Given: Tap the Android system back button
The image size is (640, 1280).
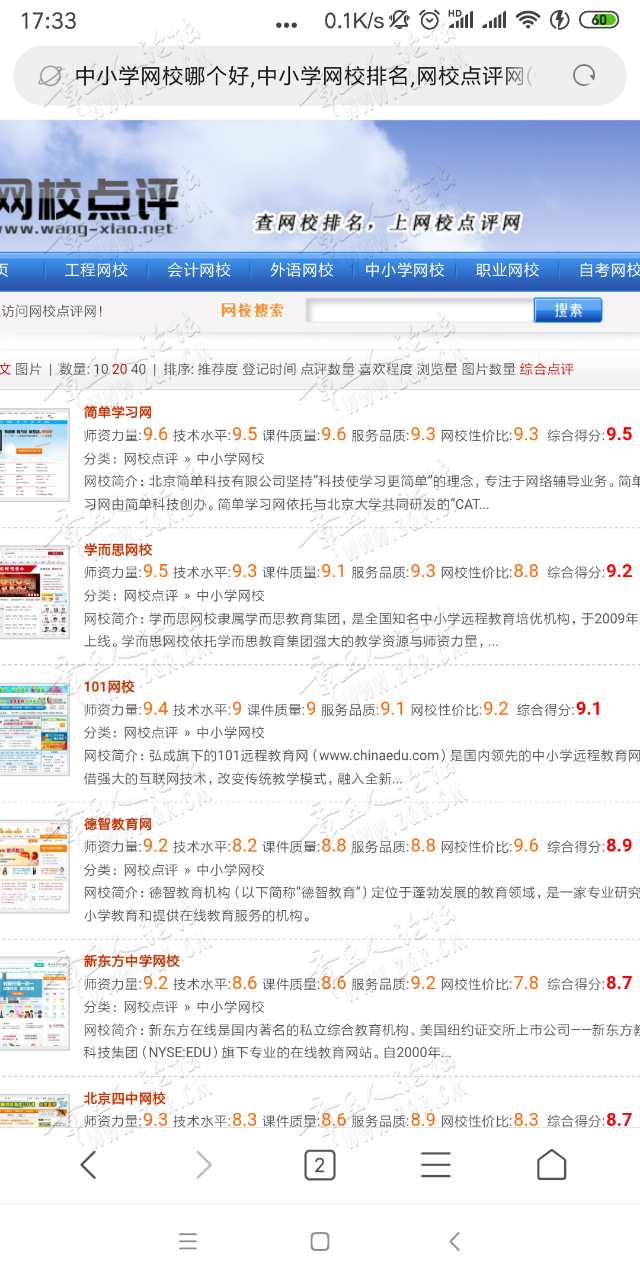Looking at the screenshot, I should [x=454, y=1241].
